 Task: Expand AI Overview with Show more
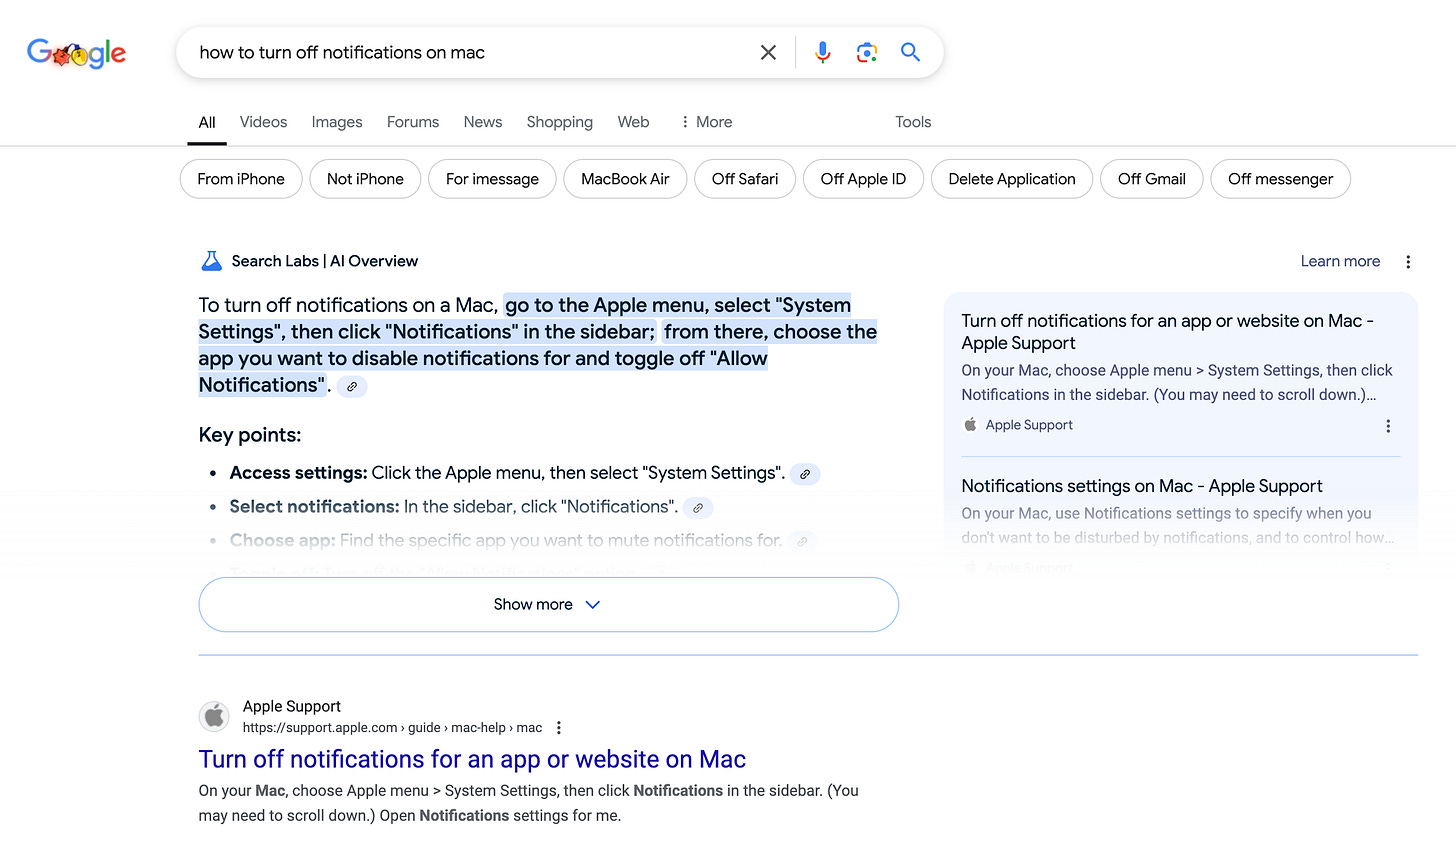[x=548, y=604]
